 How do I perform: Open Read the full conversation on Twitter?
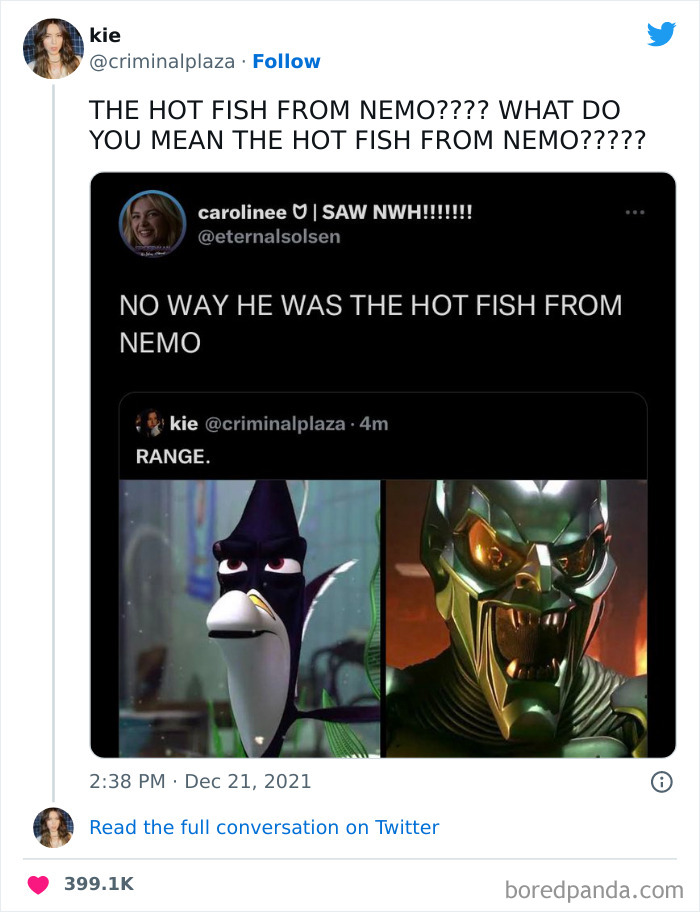[264, 828]
